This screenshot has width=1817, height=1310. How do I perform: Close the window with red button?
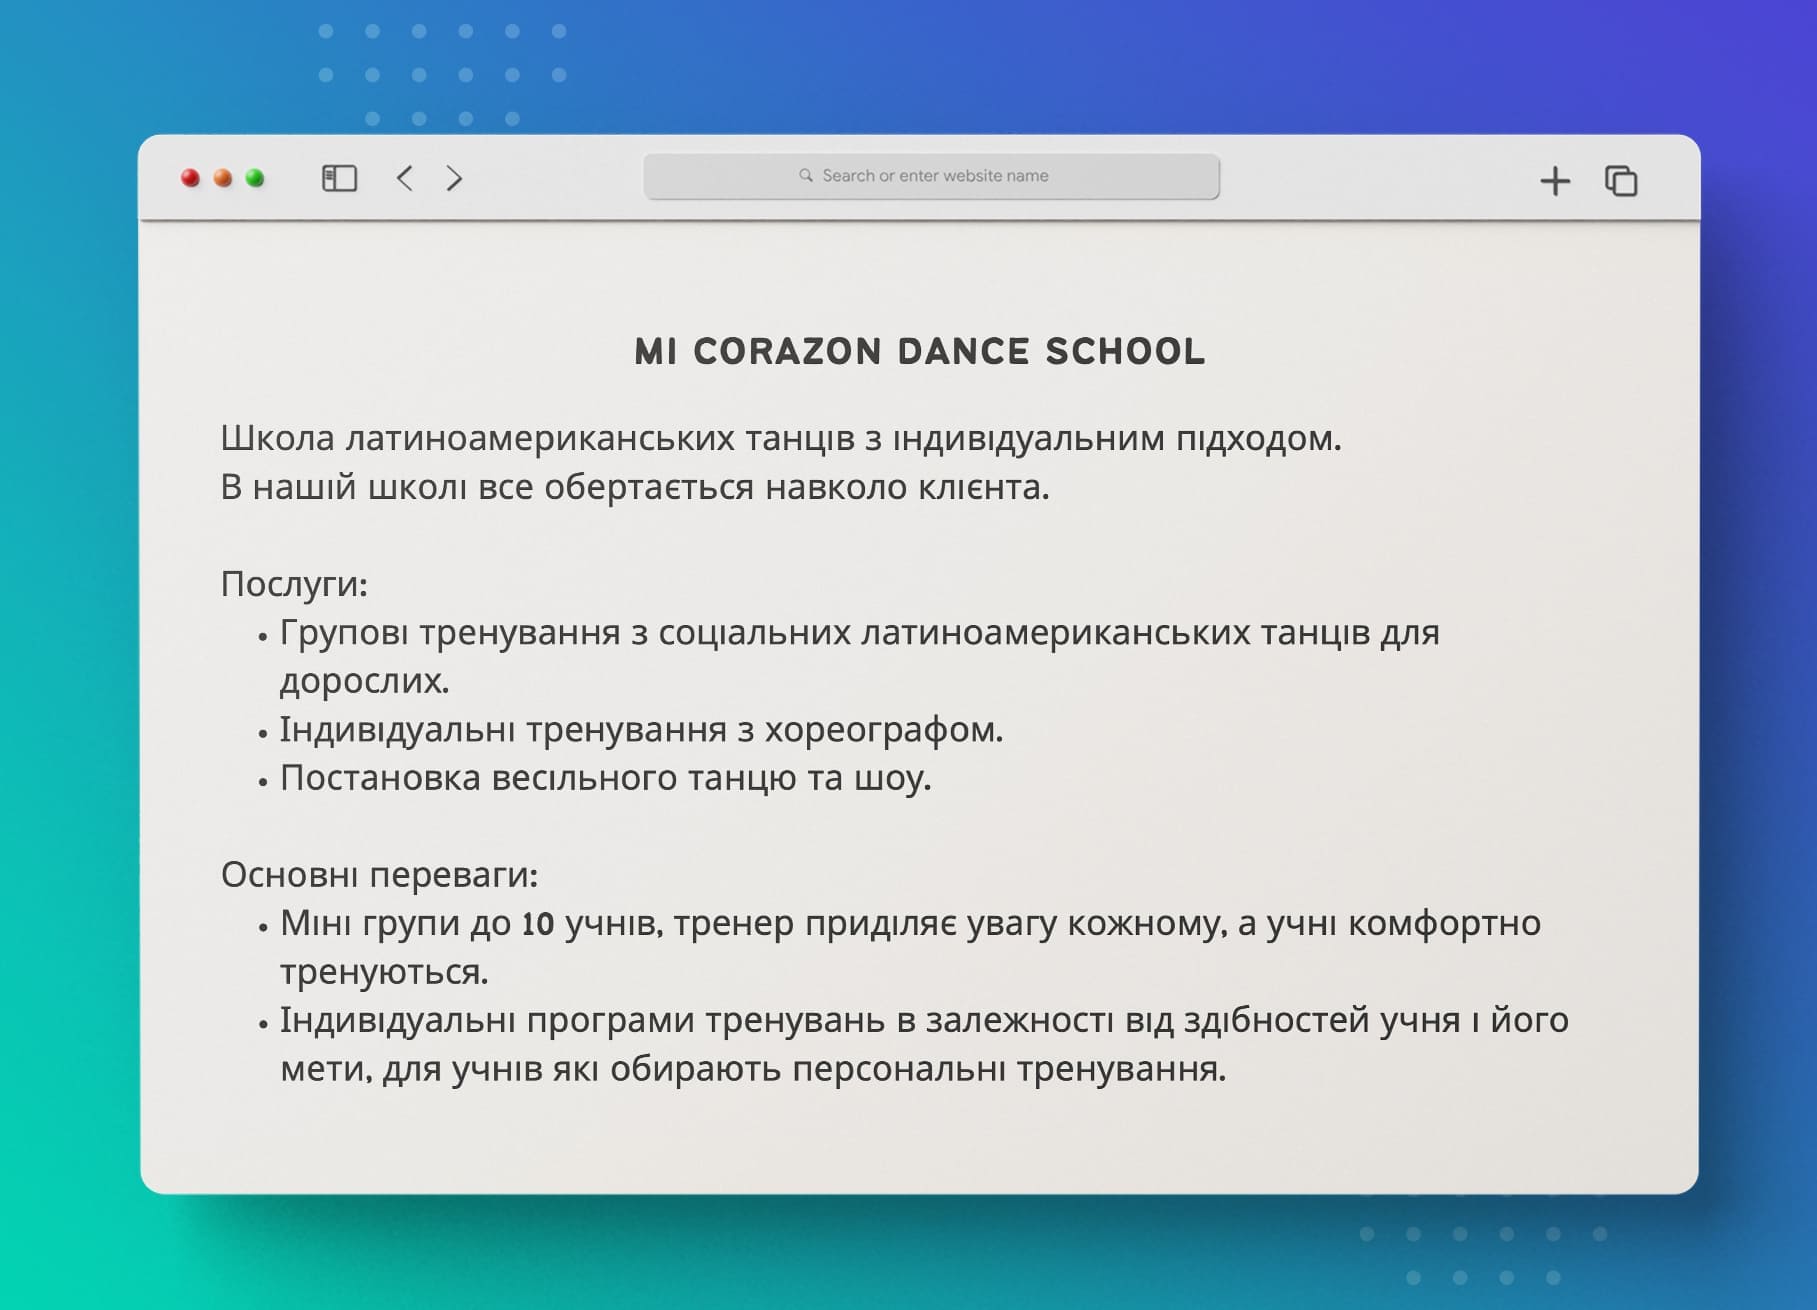(x=190, y=178)
